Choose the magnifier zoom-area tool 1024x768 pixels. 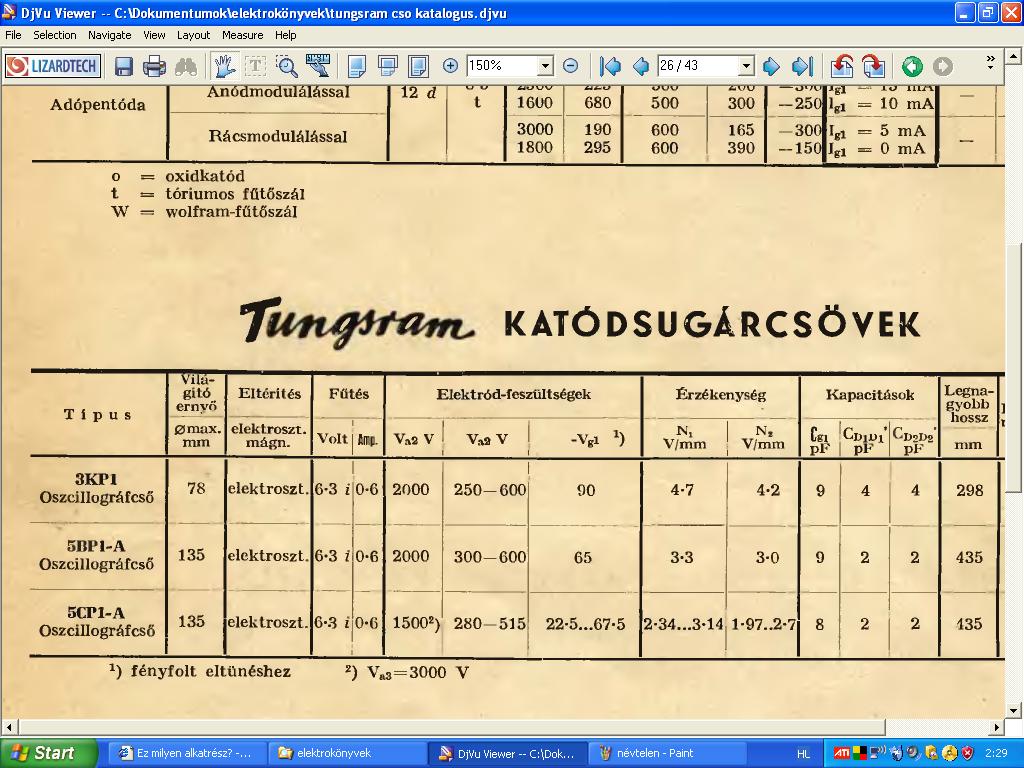(287, 66)
